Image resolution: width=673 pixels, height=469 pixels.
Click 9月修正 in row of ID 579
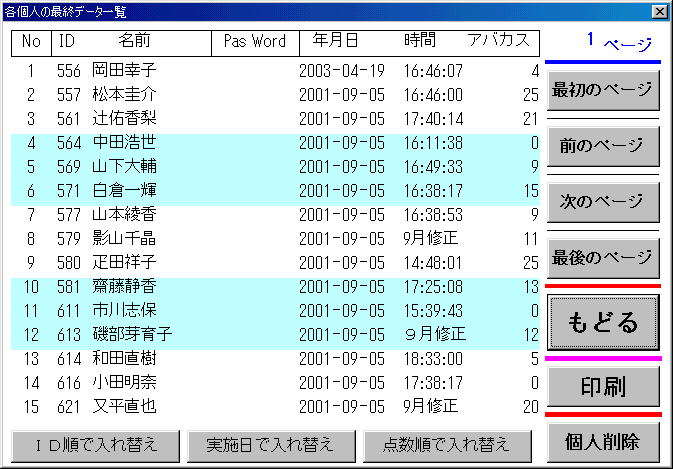pyautogui.click(x=430, y=239)
